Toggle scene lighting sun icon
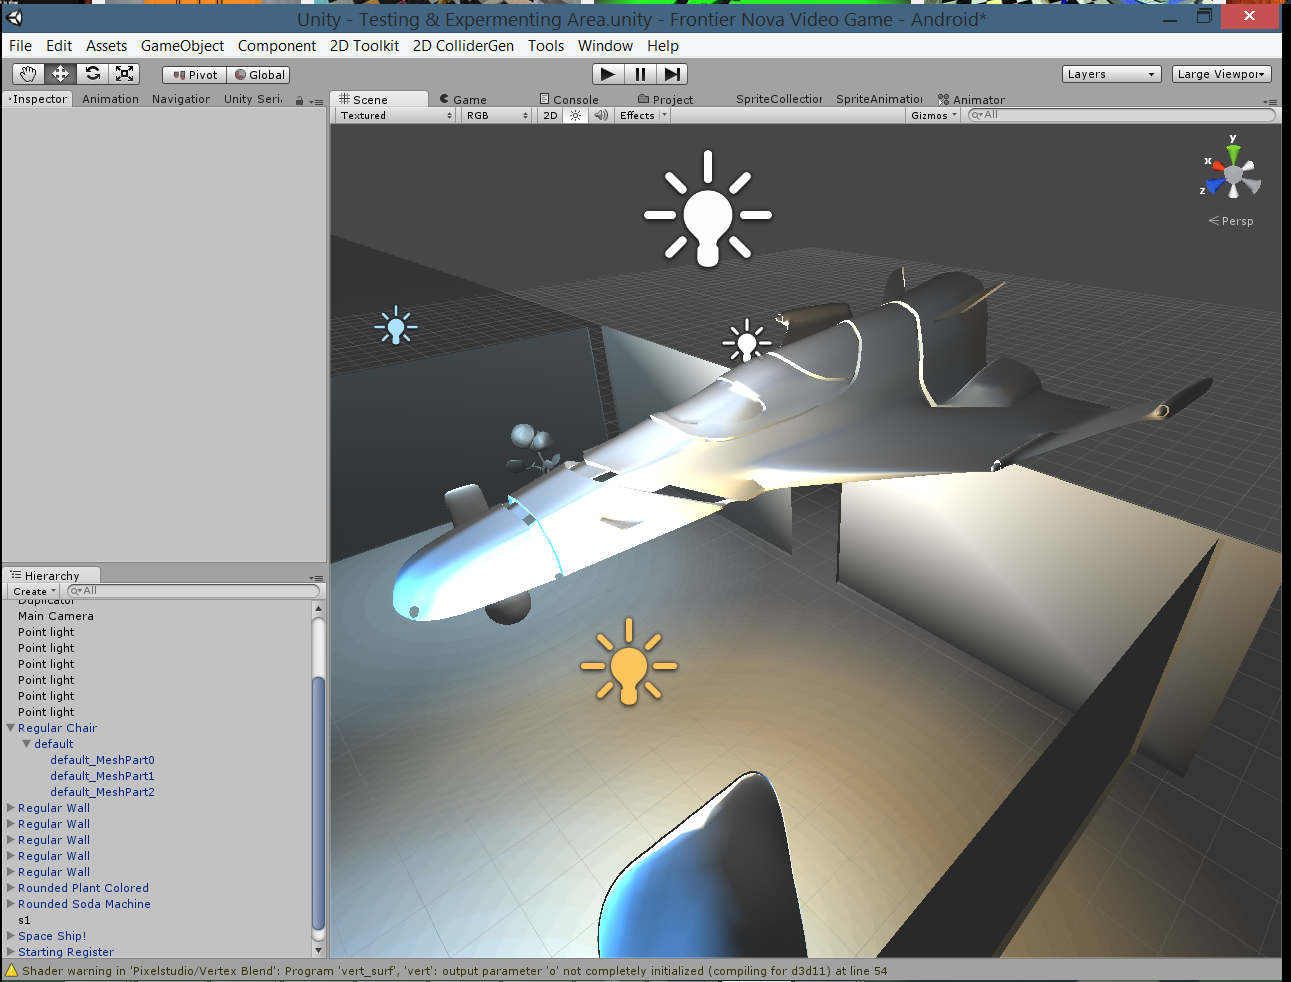The height and width of the screenshot is (982, 1291). 575,116
